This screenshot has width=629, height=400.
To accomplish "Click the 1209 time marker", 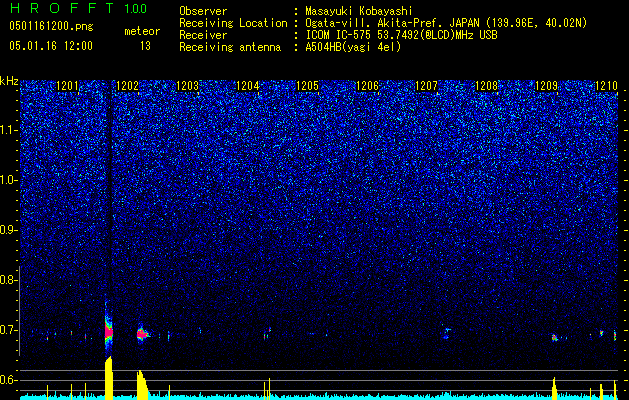I will (546, 86).
